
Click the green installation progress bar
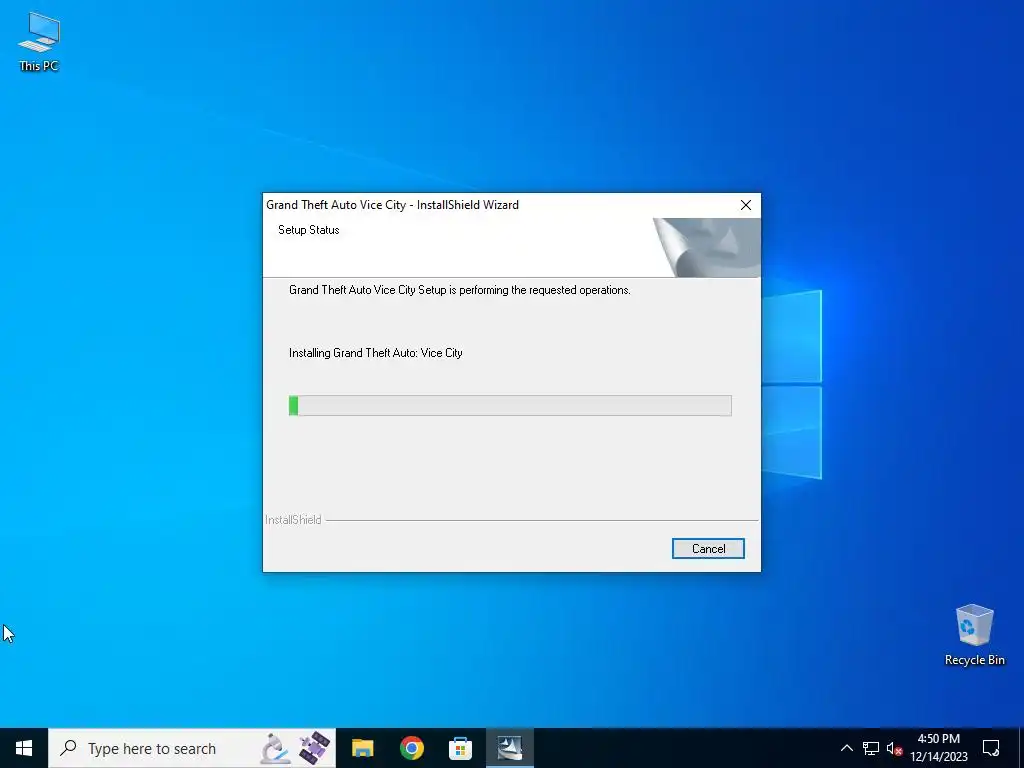click(x=510, y=406)
